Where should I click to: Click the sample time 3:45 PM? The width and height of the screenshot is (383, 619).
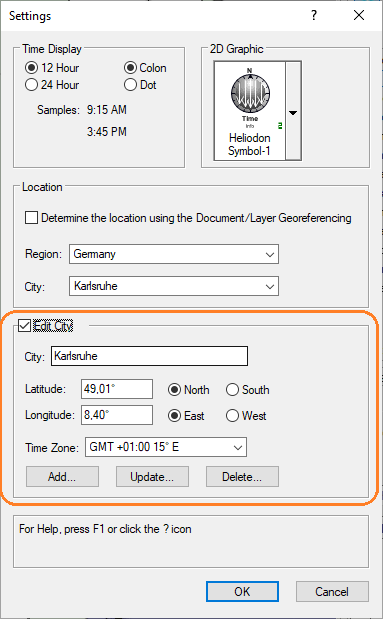(107, 132)
